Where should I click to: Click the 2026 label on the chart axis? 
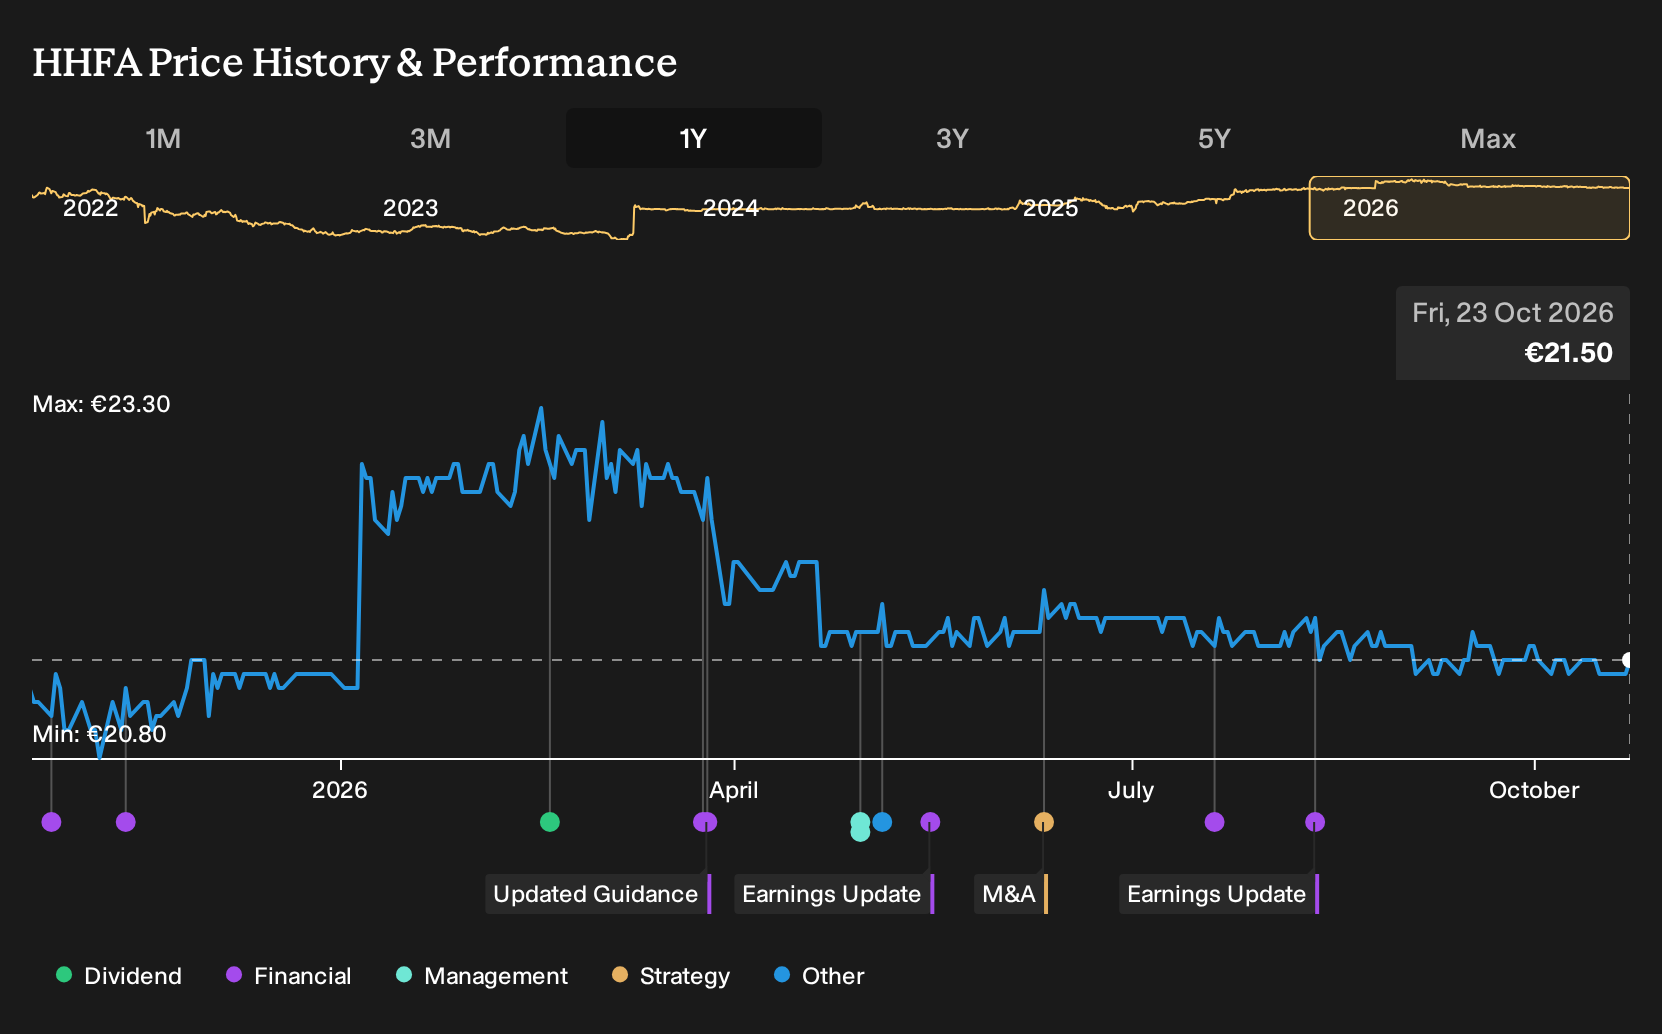[x=340, y=790]
